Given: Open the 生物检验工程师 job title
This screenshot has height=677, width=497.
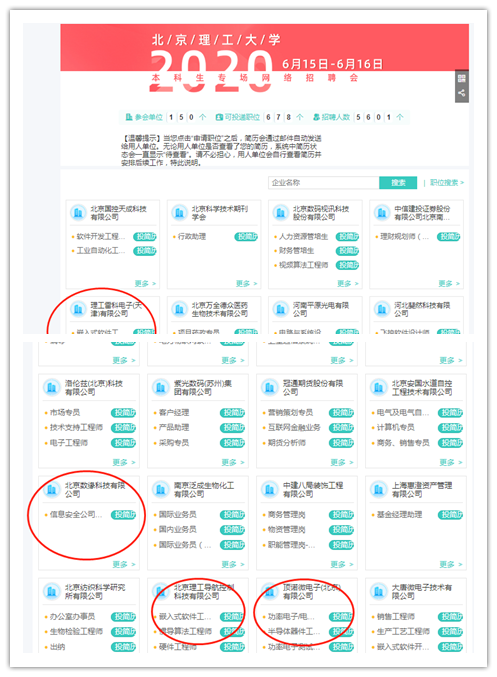Looking at the screenshot, I should [76, 632].
